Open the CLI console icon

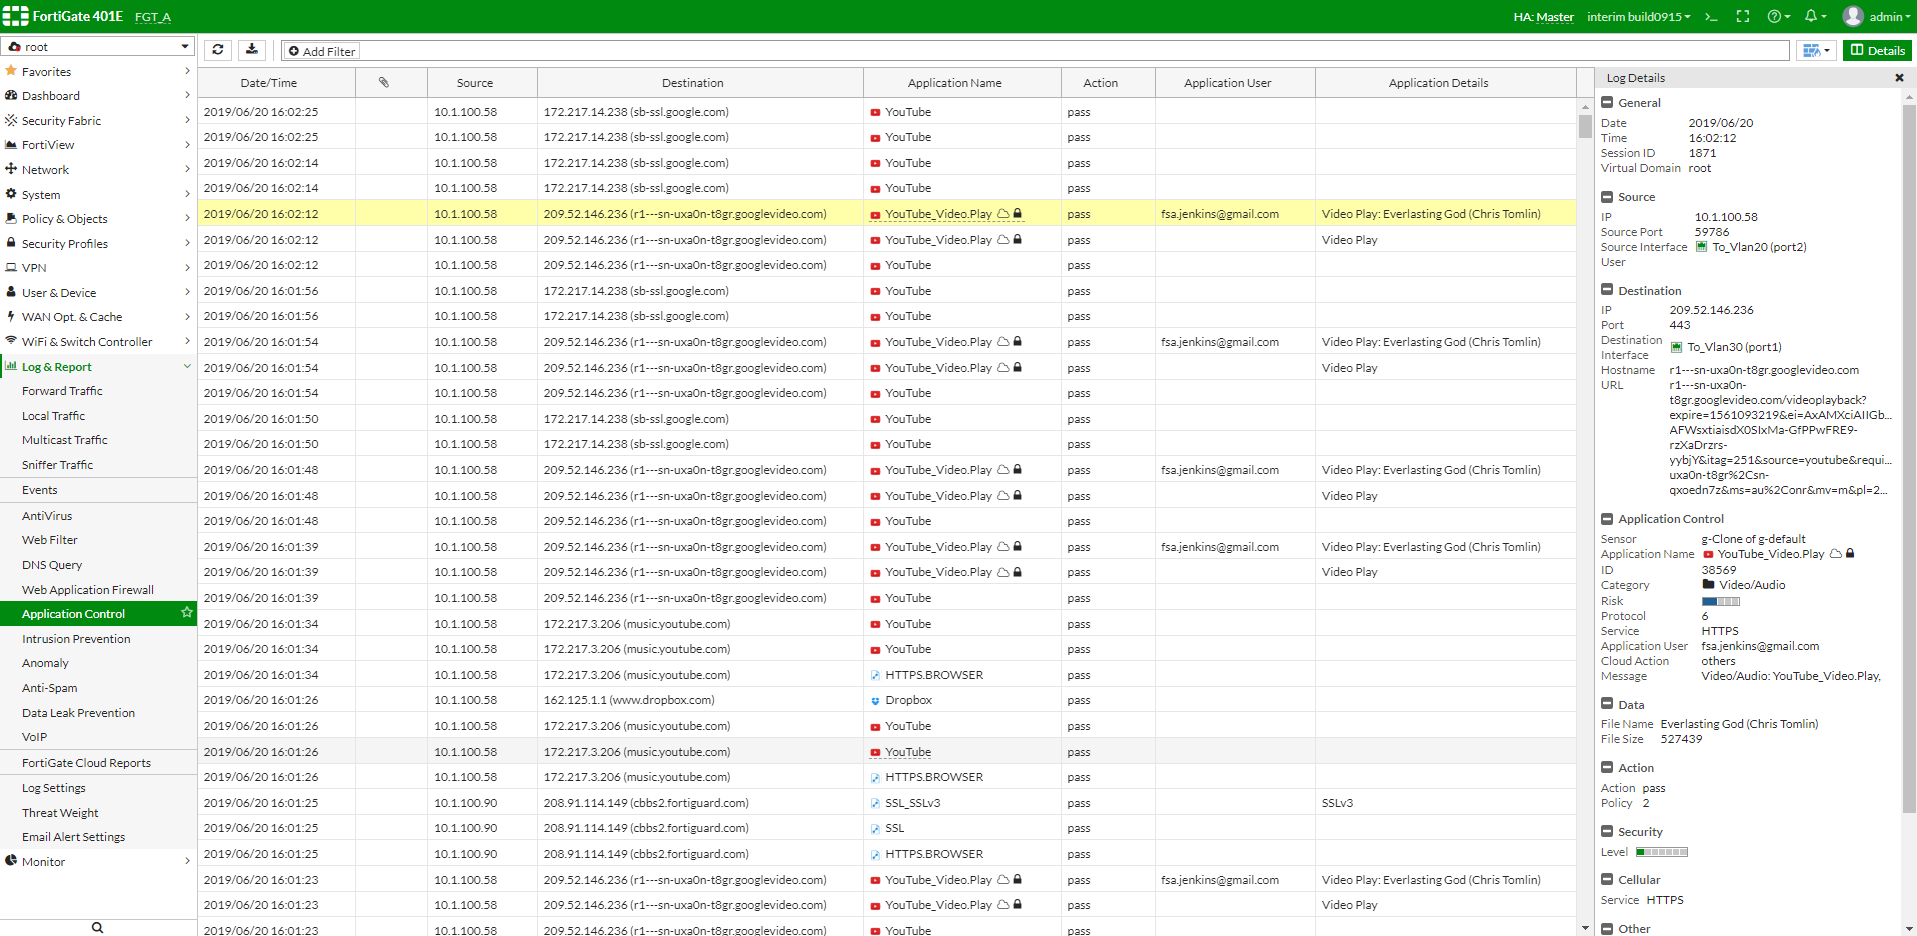click(x=1712, y=17)
